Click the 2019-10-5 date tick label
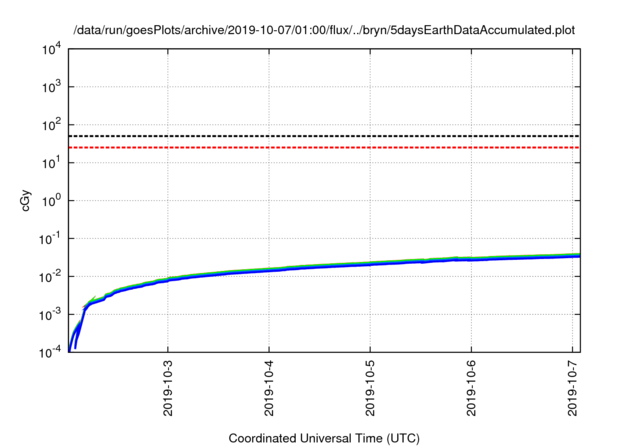This screenshot has width=640, height=448. coord(370,388)
